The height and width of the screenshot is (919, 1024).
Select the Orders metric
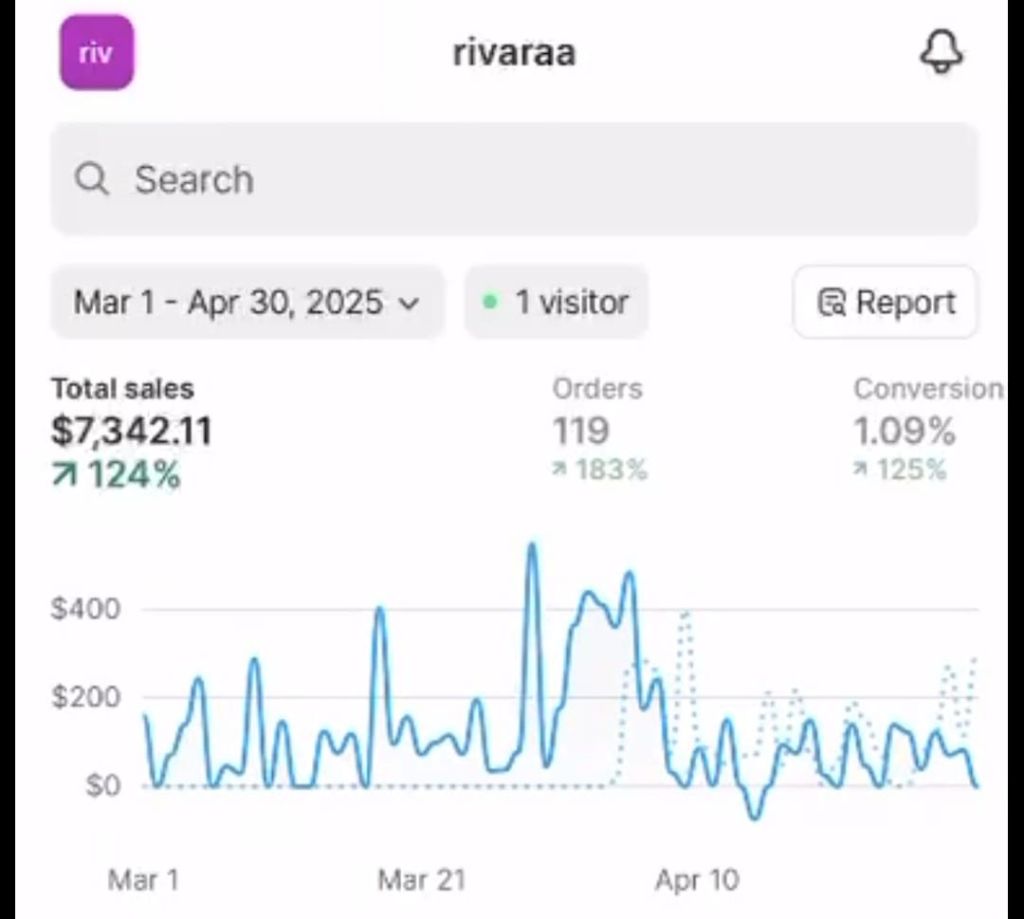600,429
